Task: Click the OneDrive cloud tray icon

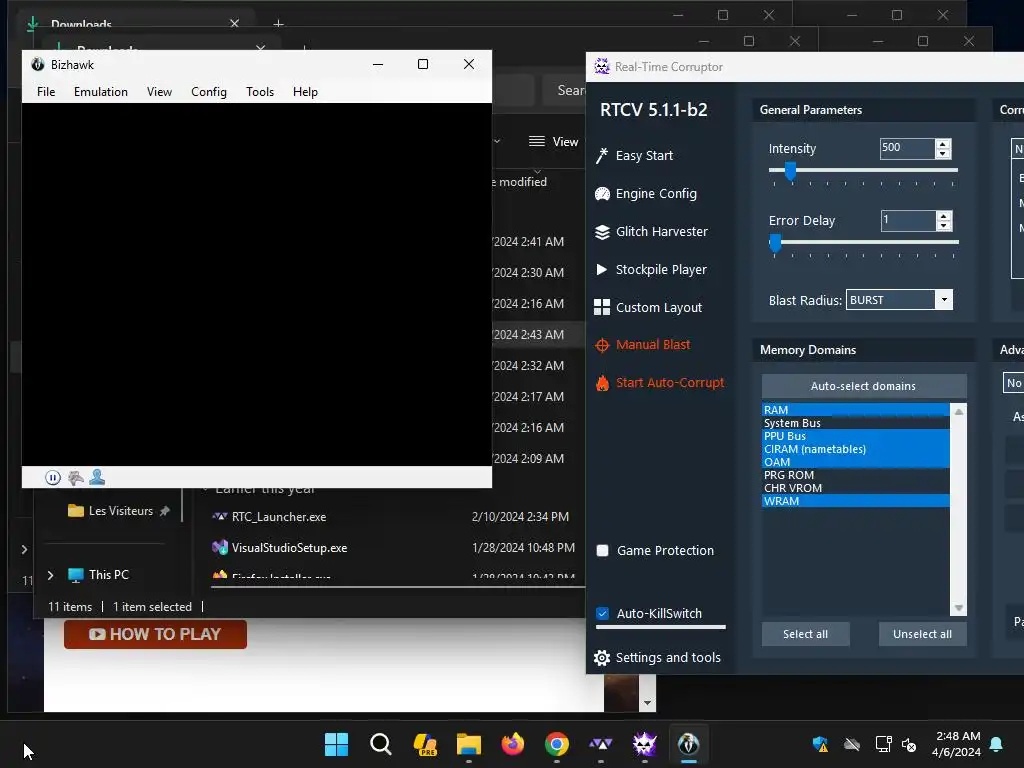Action: 852,744
